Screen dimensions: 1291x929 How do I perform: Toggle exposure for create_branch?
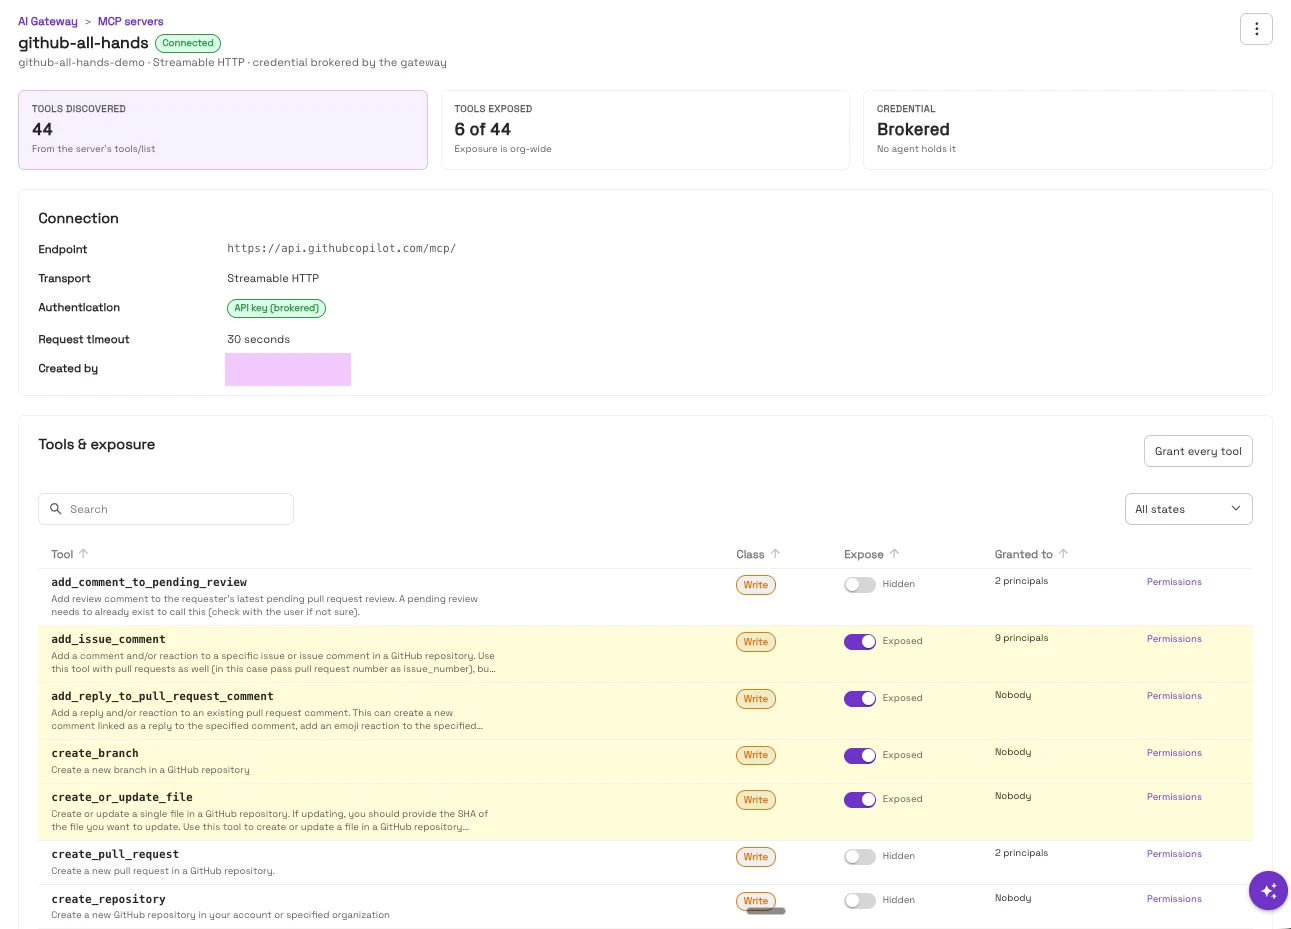click(860, 756)
